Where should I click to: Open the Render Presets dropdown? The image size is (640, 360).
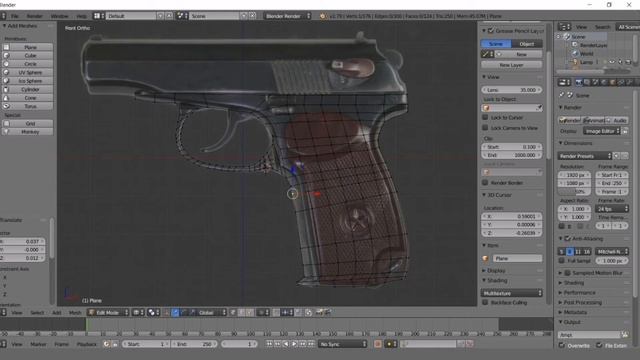click(x=584, y=156)
